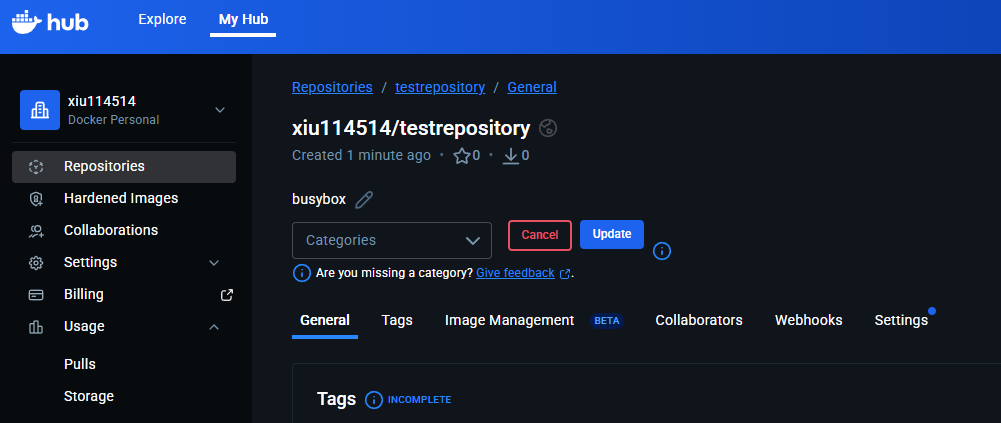
Task: Click the downloads count icon
Action: click(x=511, y=156)
